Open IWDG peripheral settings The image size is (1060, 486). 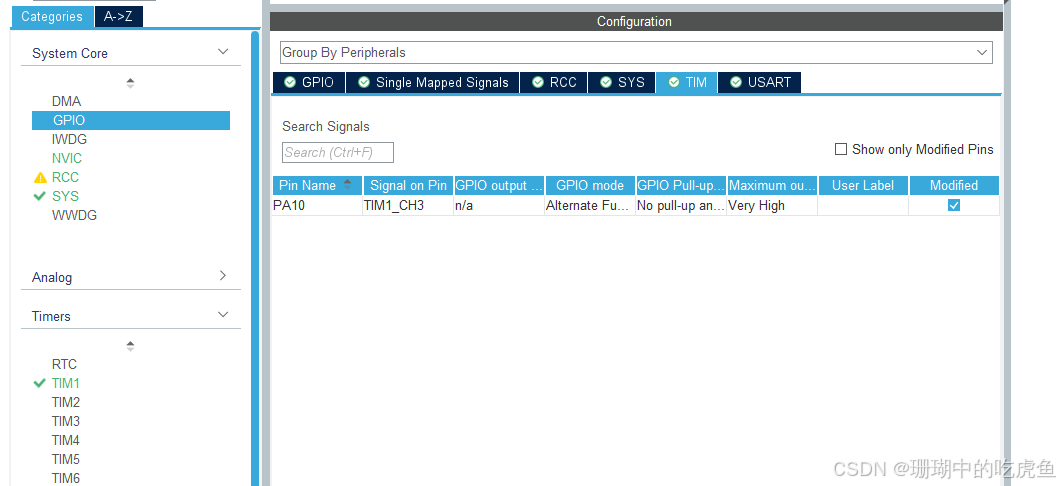tap(69, 139)
